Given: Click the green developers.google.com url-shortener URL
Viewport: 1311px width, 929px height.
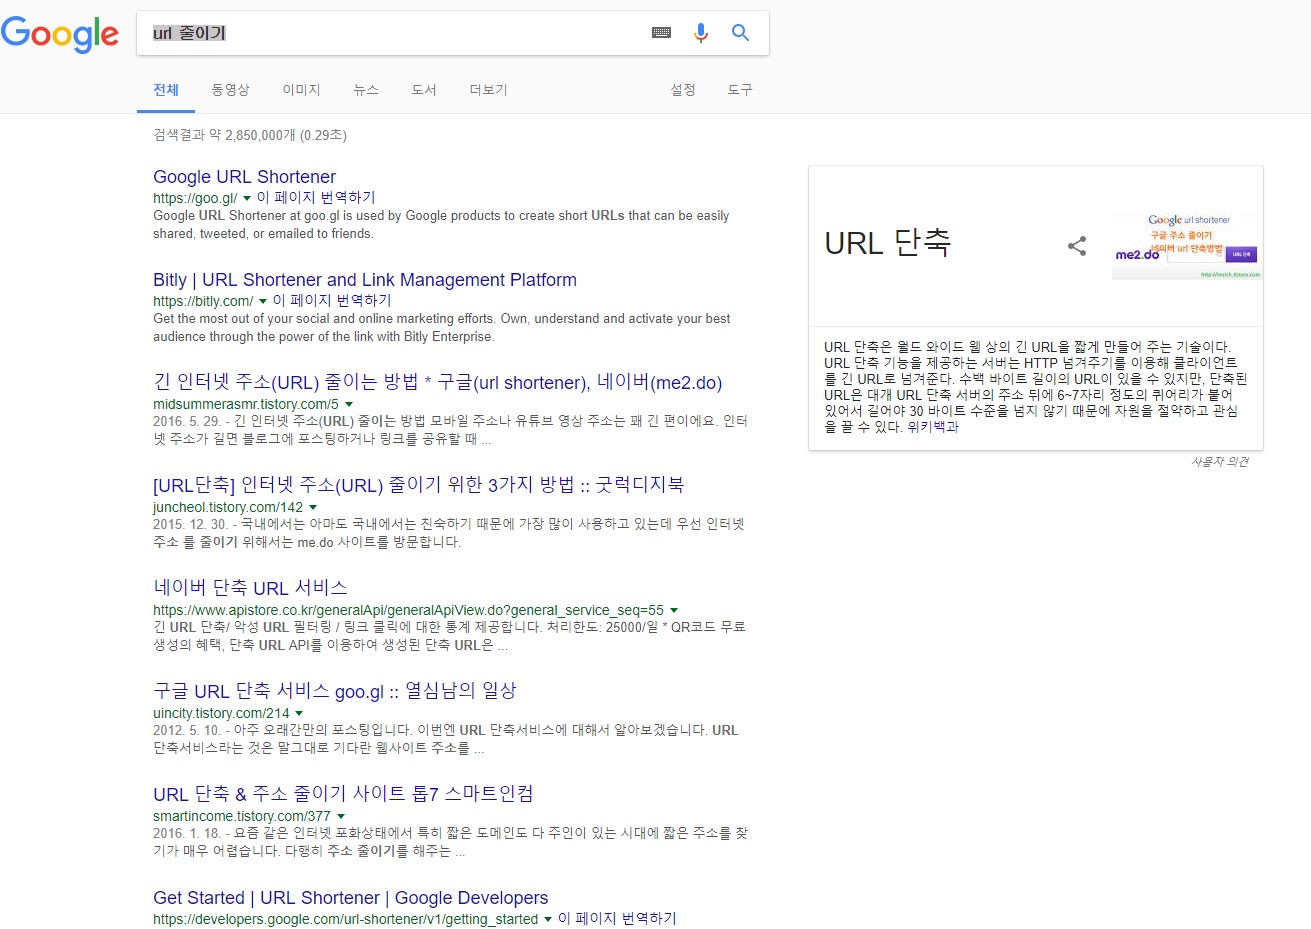Looking at the screenshot, I should (345, 920).
